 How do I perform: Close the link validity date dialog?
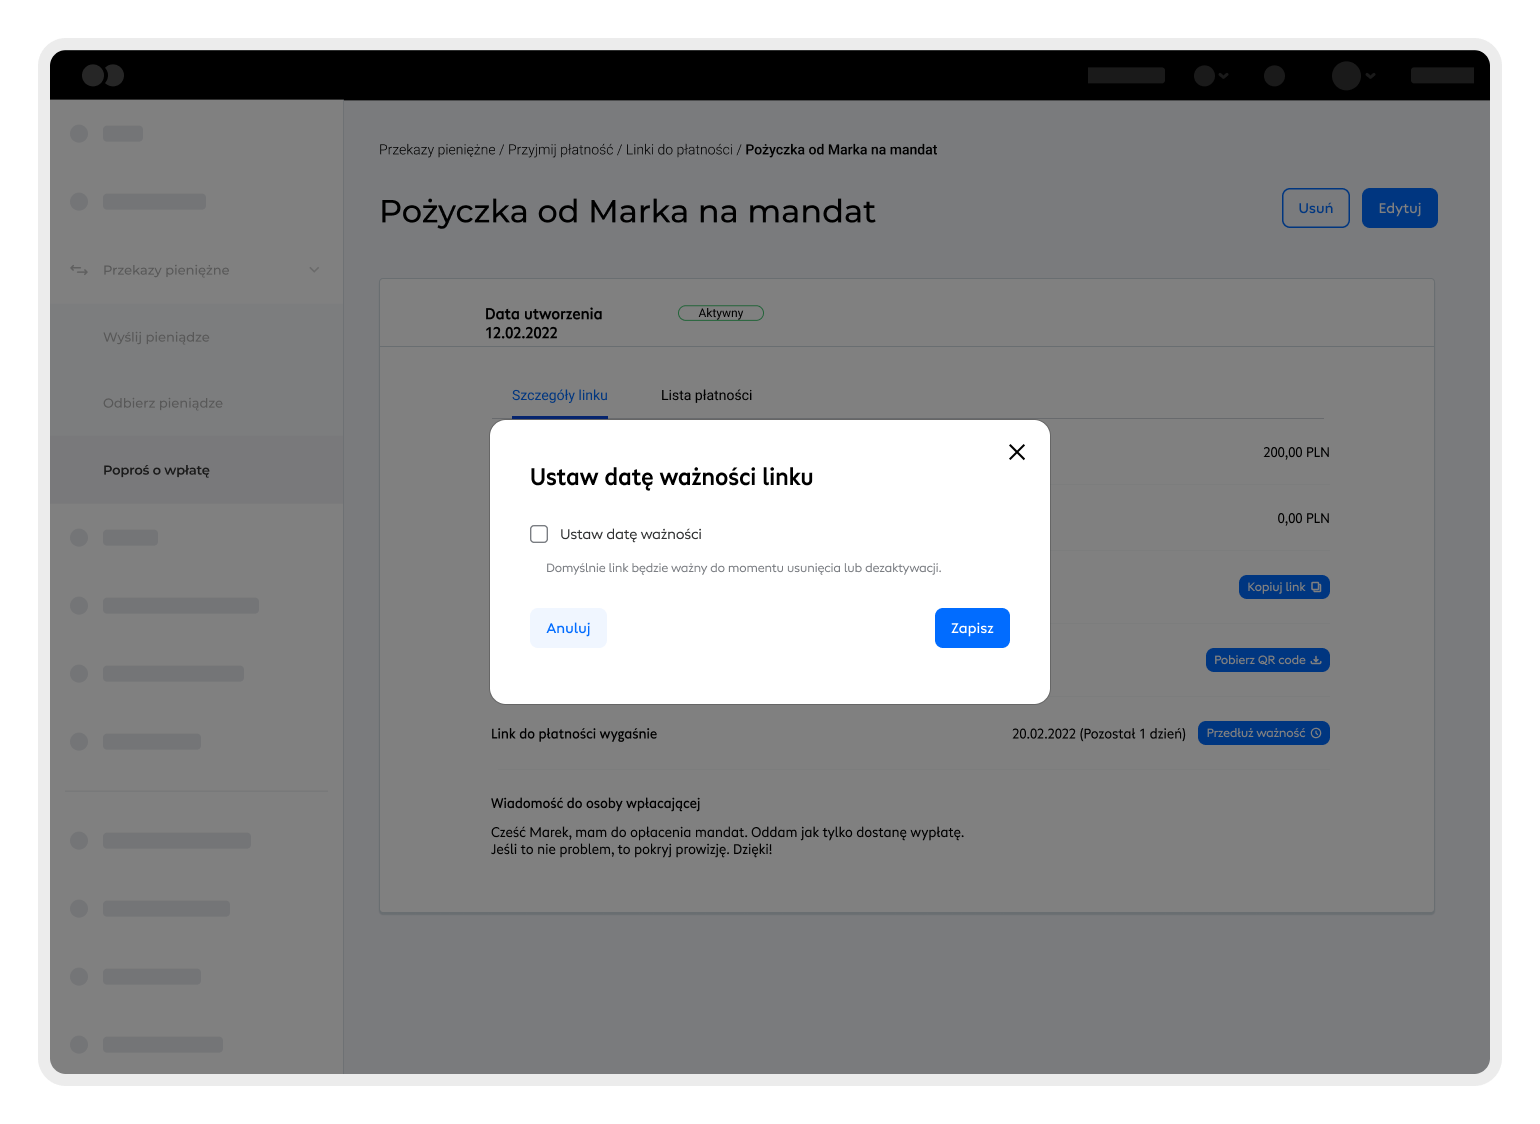click(x=1017, y=452)
